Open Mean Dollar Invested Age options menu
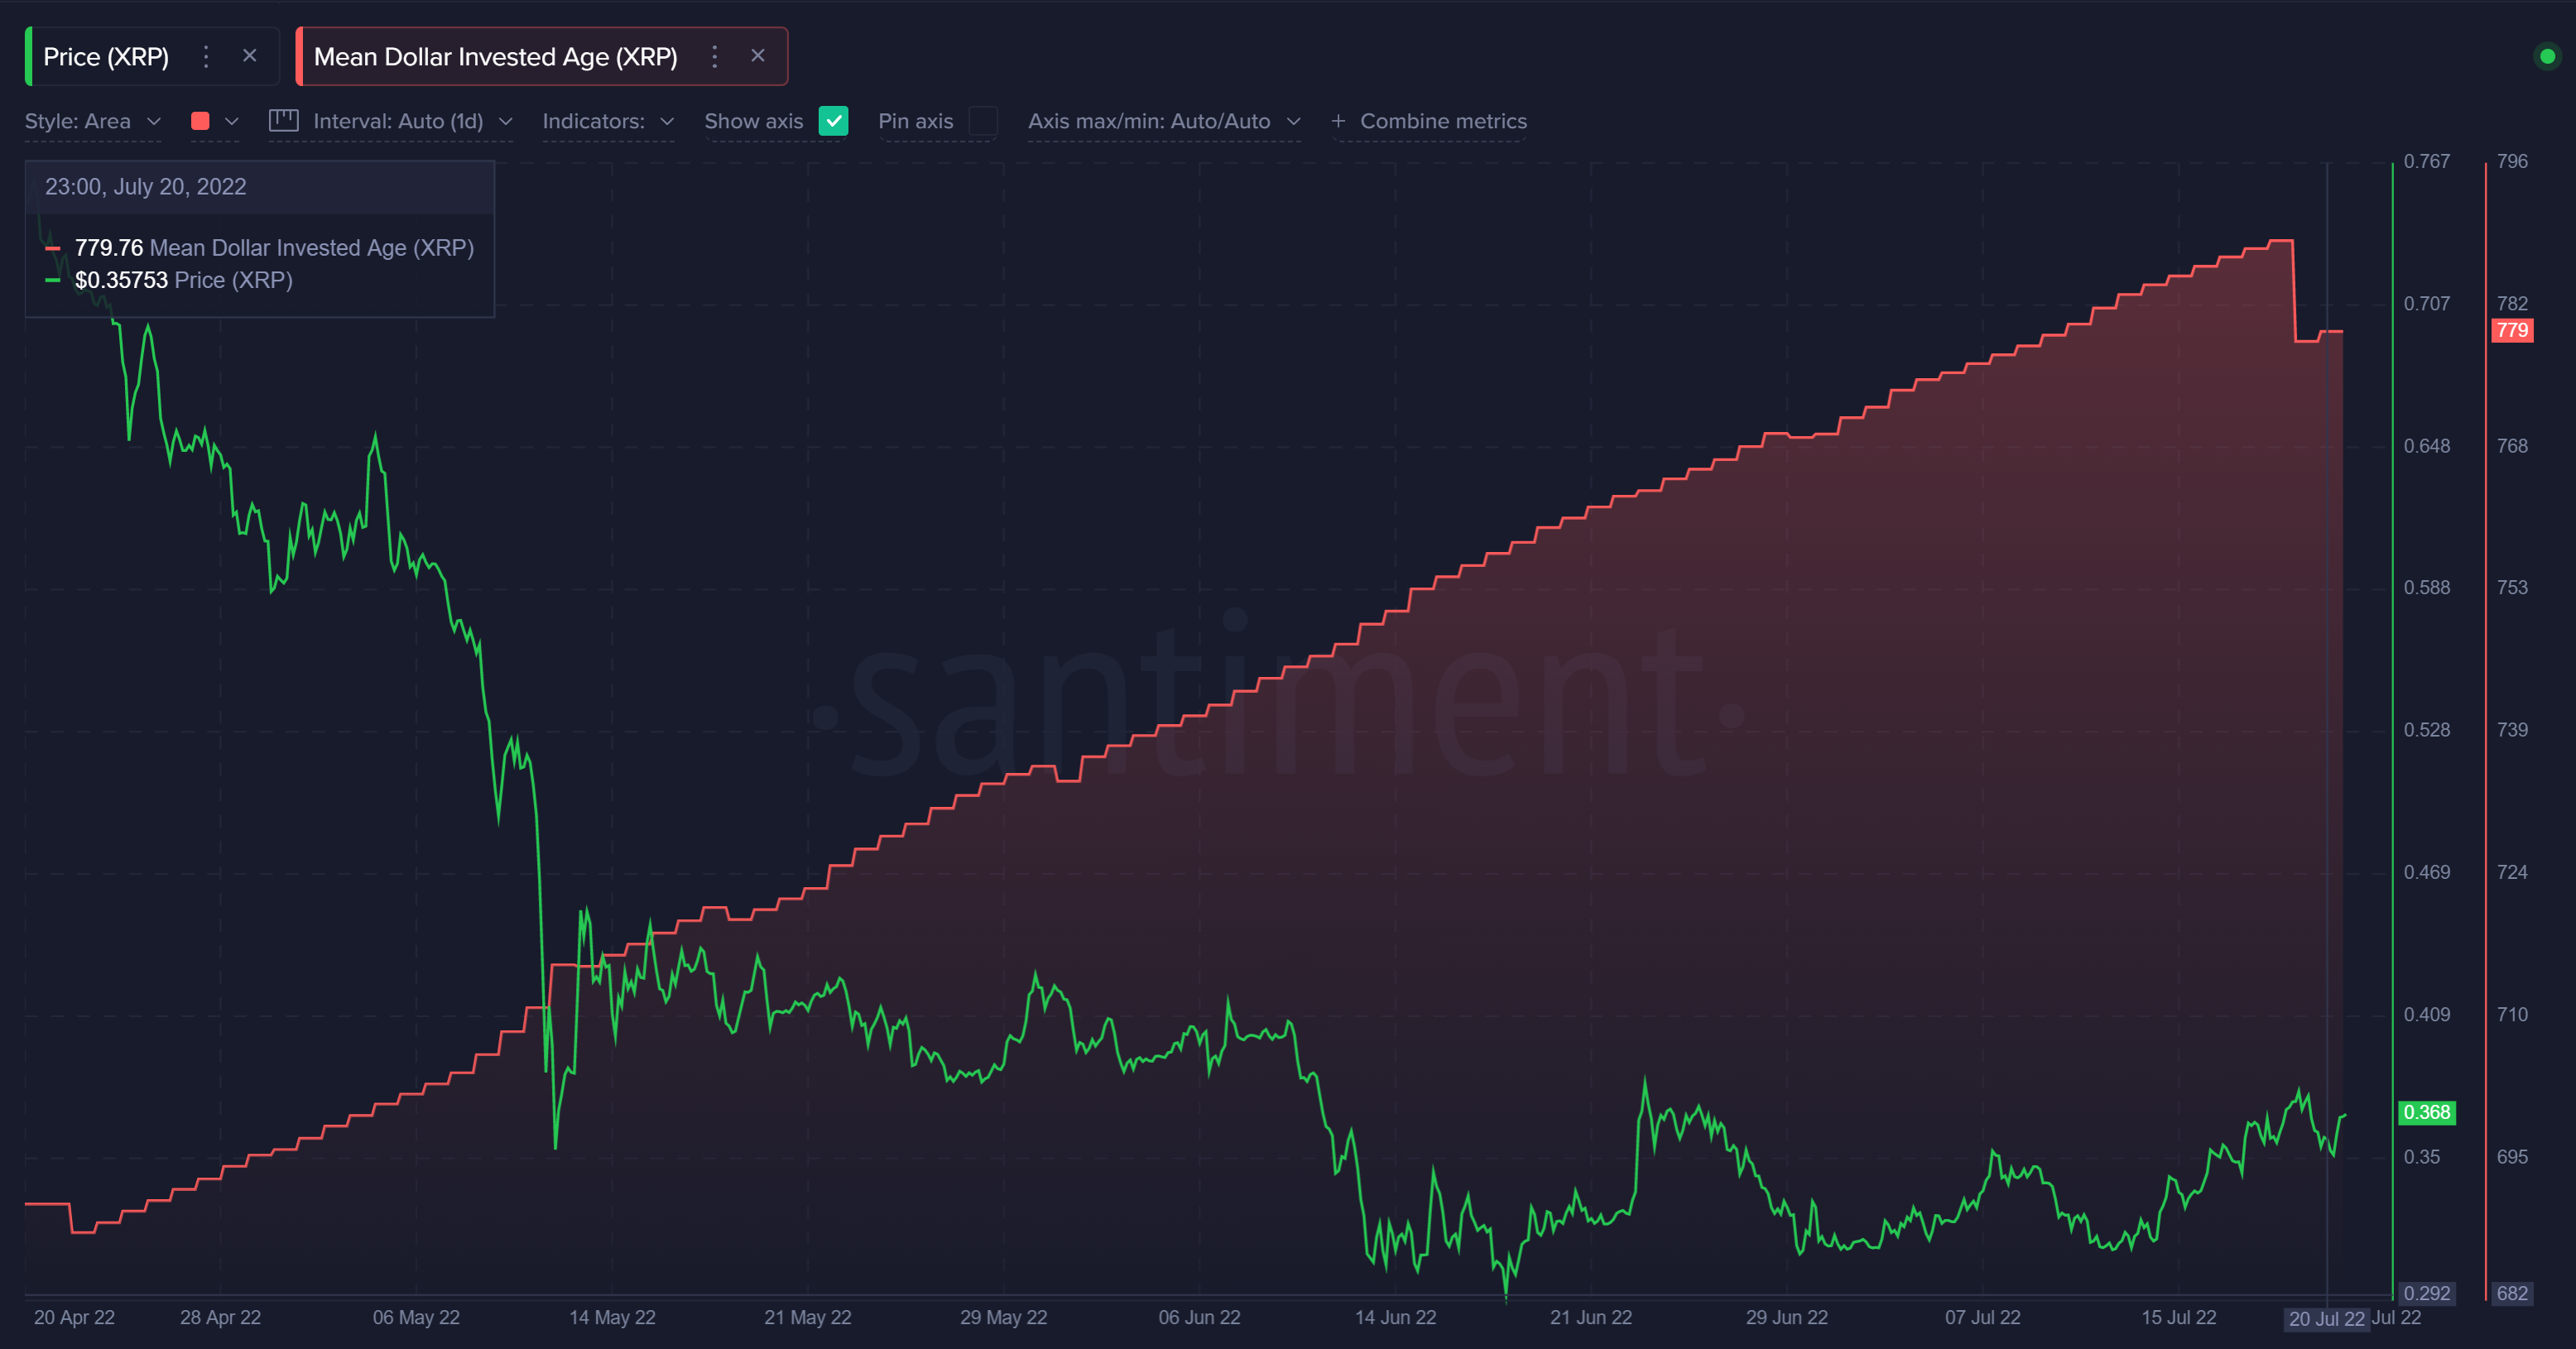 (x=714, y=57)
